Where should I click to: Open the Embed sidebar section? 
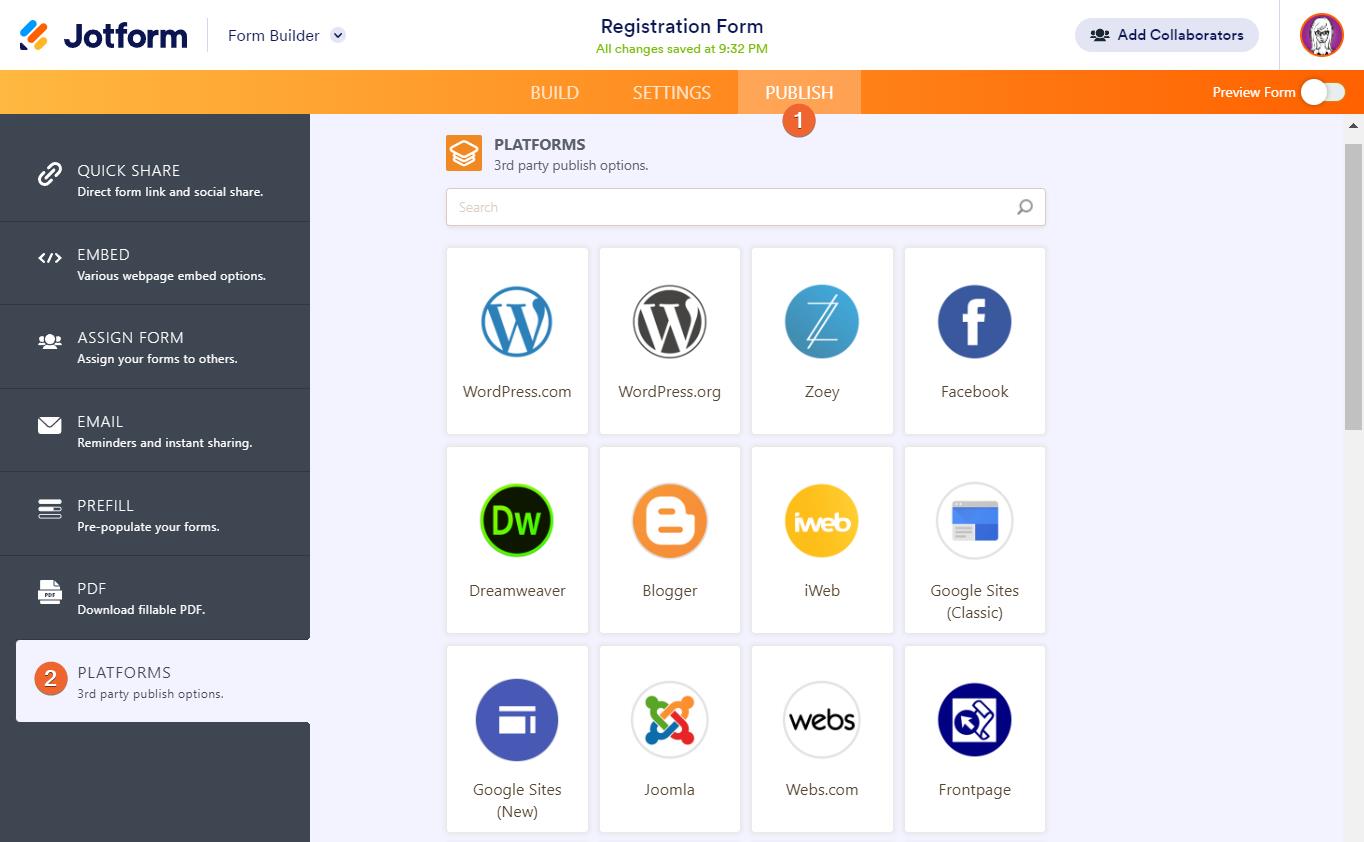click(155, 264)
